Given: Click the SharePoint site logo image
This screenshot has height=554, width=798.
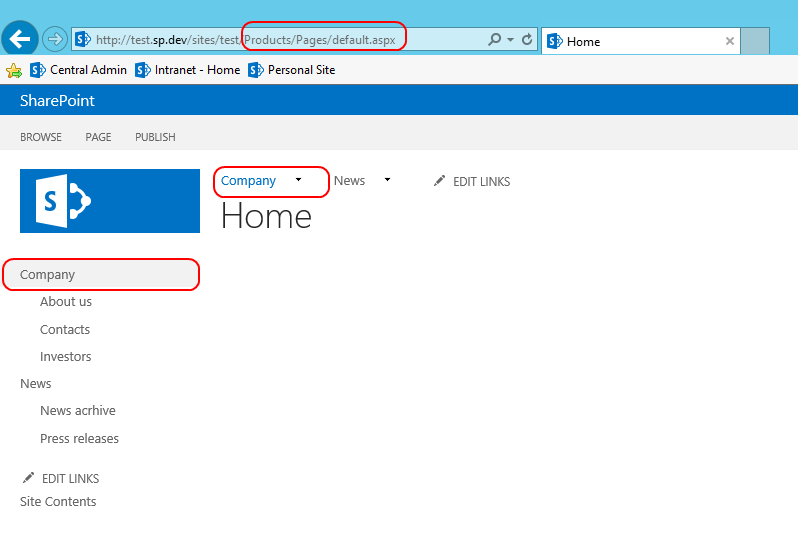Looking at the screenshot, I should pos(110,201).
